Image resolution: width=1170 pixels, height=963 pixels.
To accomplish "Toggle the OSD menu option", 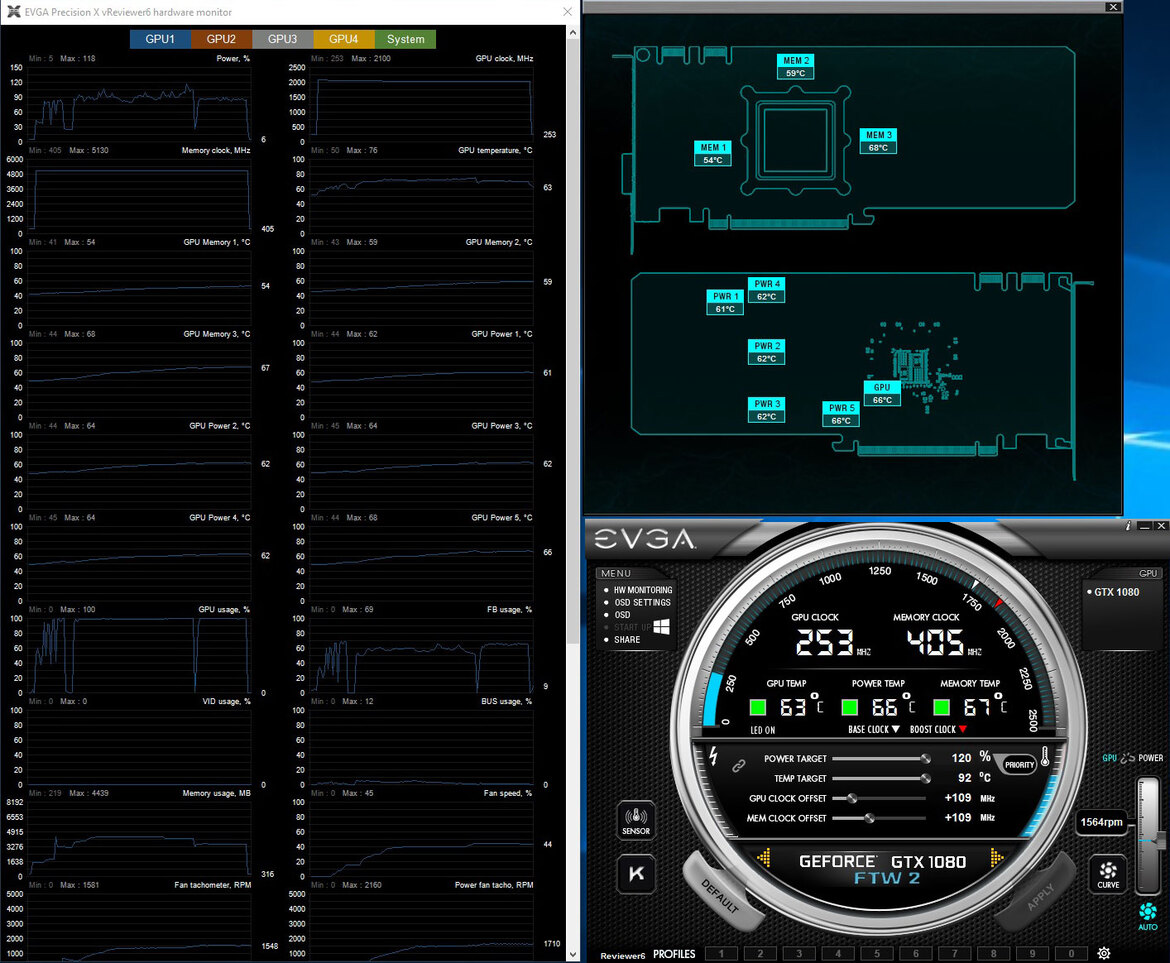I will tap(622, 615).
